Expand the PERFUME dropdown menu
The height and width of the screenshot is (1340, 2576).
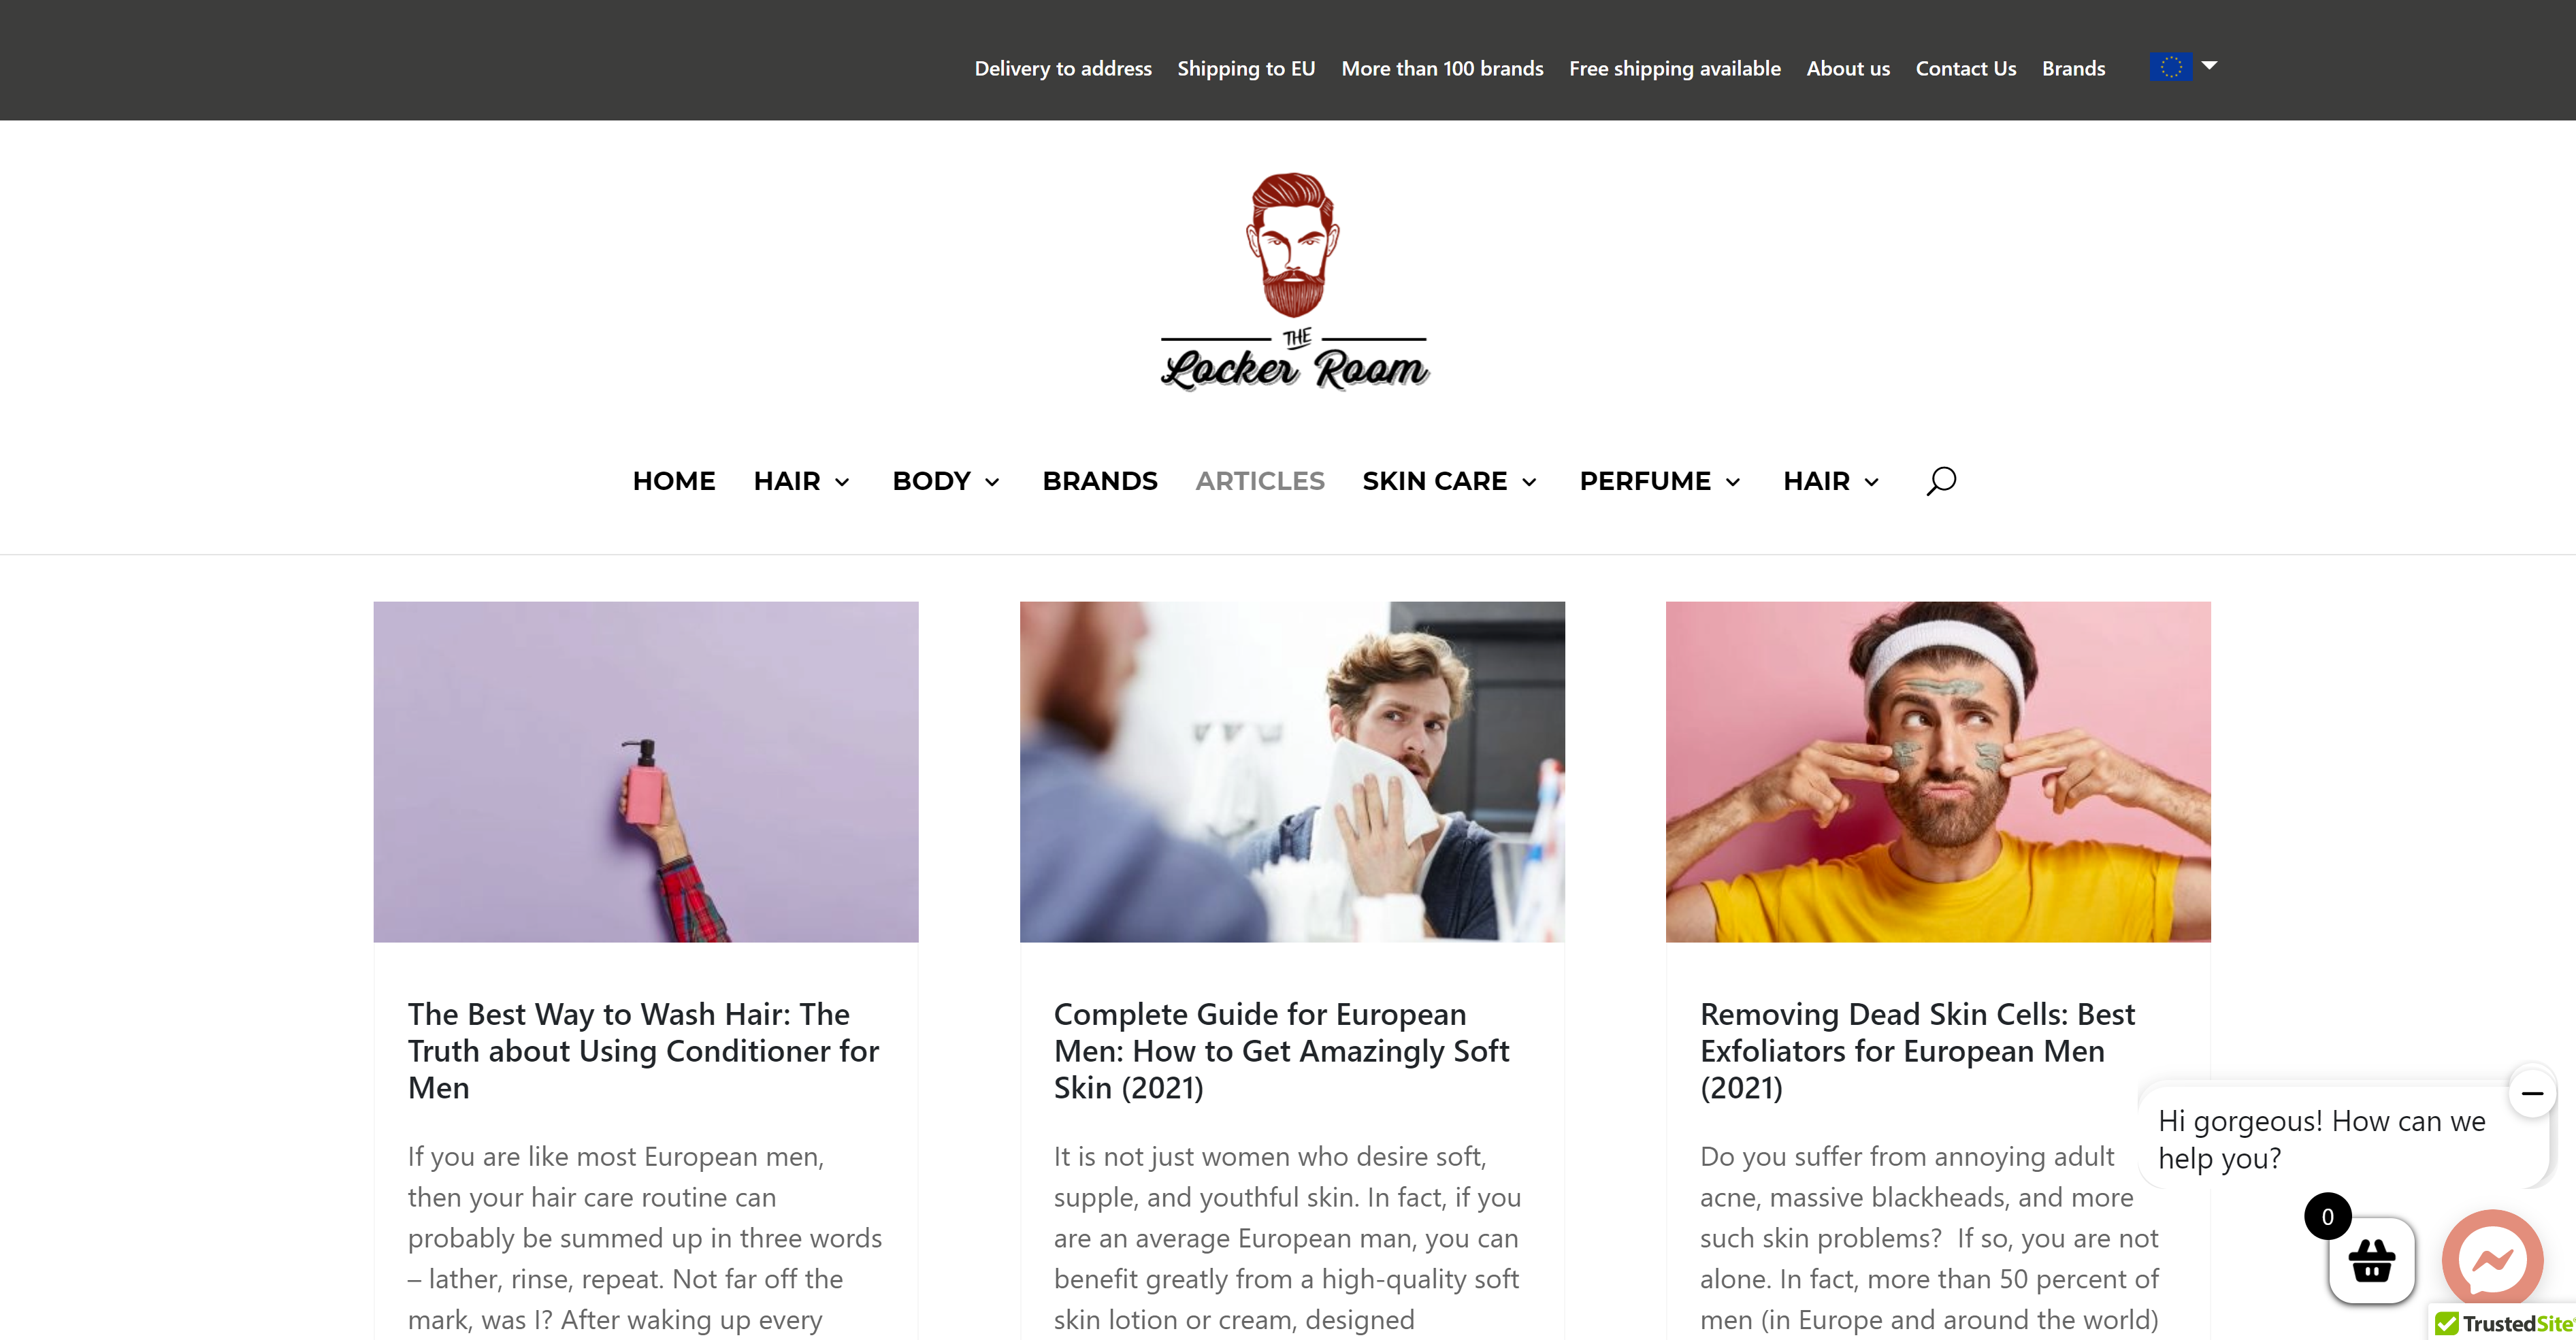[x=1660, y=481]
